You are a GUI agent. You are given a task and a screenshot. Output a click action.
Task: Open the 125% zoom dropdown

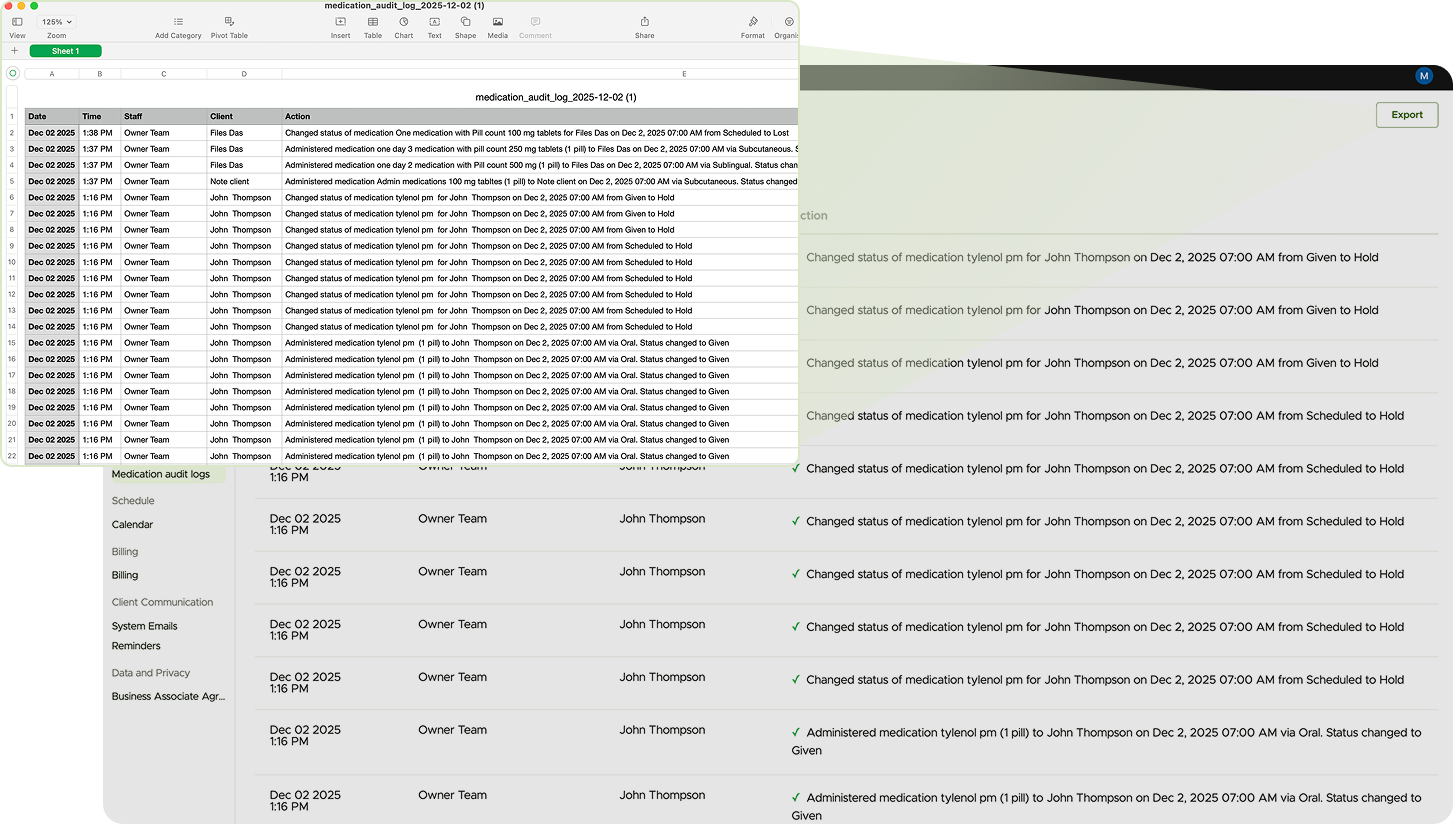pos(56,22)
